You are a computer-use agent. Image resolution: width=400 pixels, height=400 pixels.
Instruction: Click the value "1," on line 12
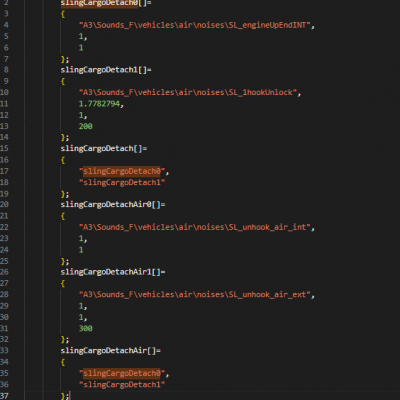[x=83, y=115]
